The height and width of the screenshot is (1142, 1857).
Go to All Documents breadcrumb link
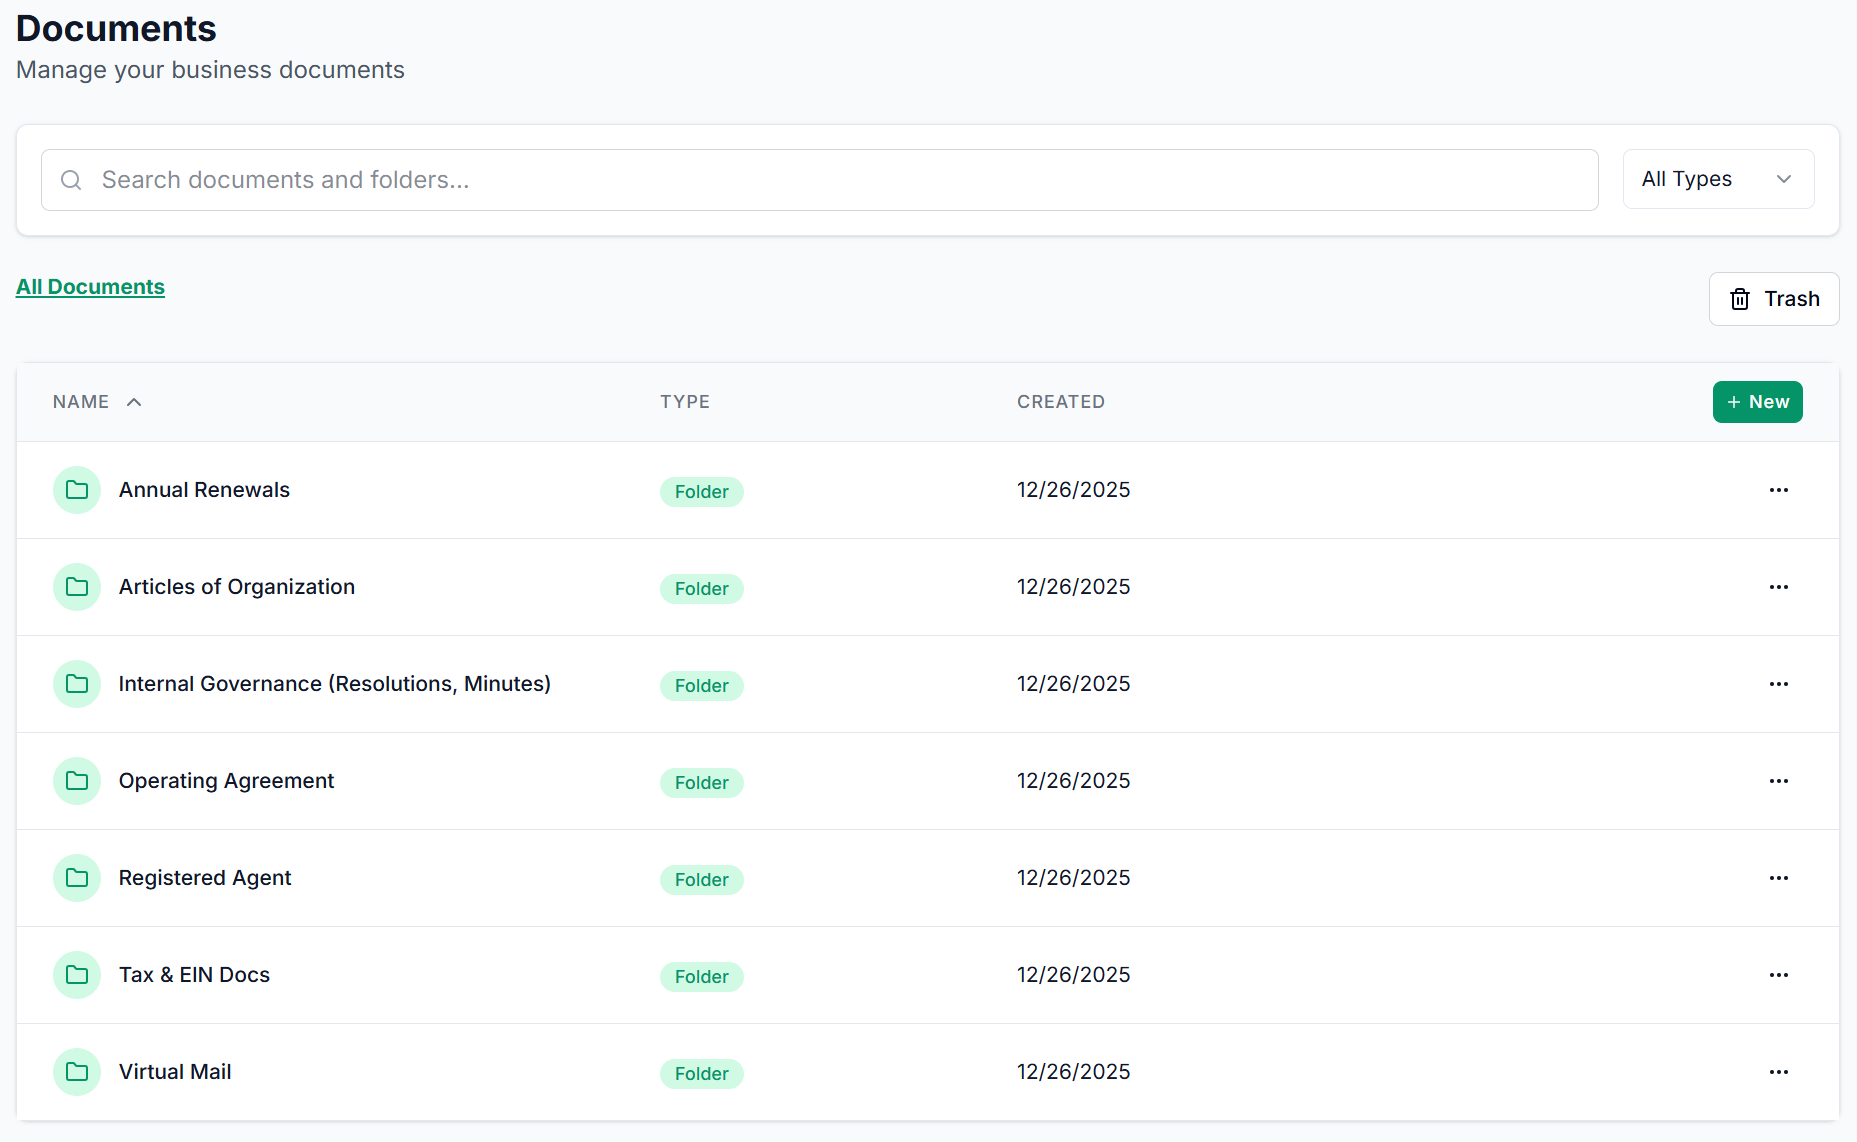(x=90, y=287)
